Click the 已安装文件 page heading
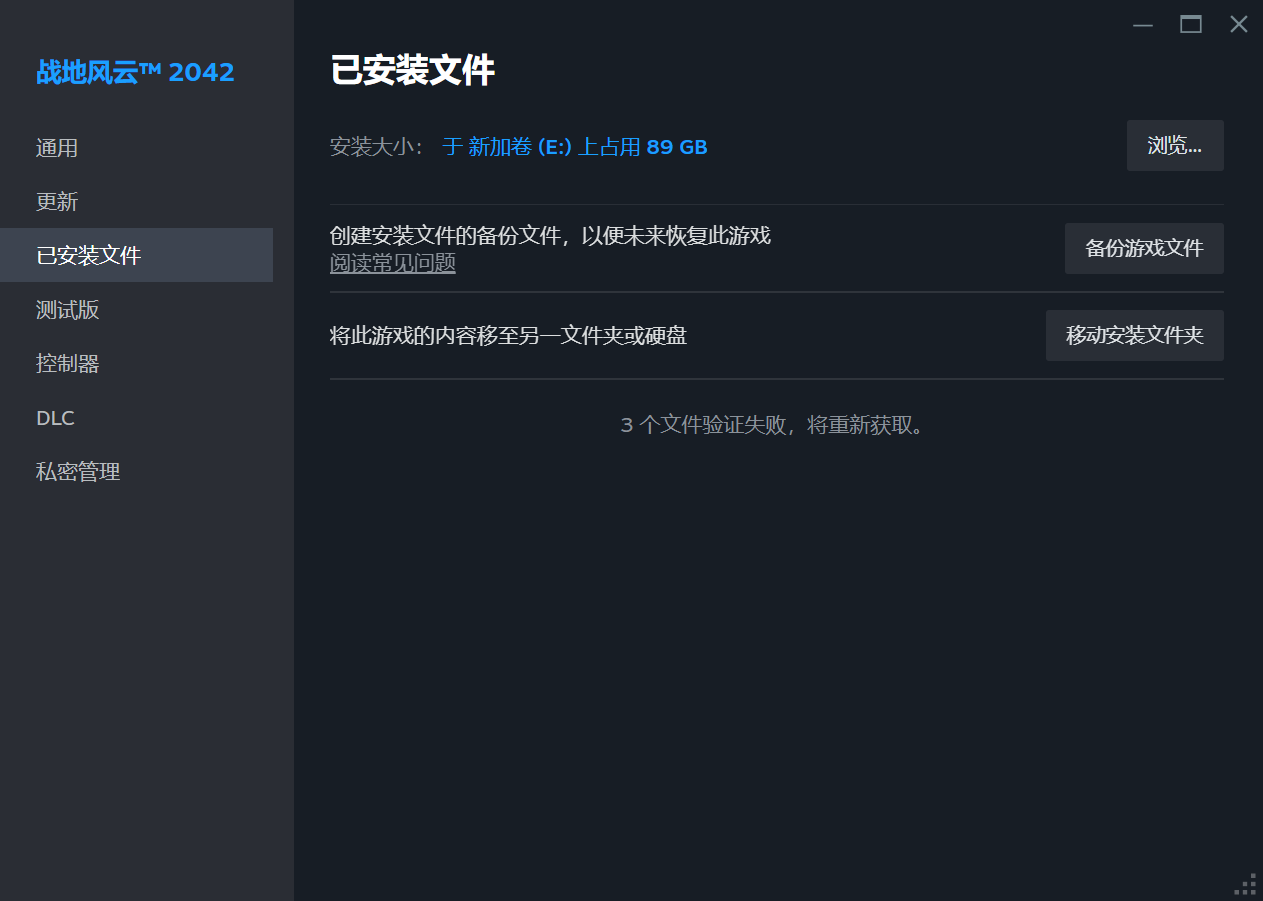 [413, 70]
